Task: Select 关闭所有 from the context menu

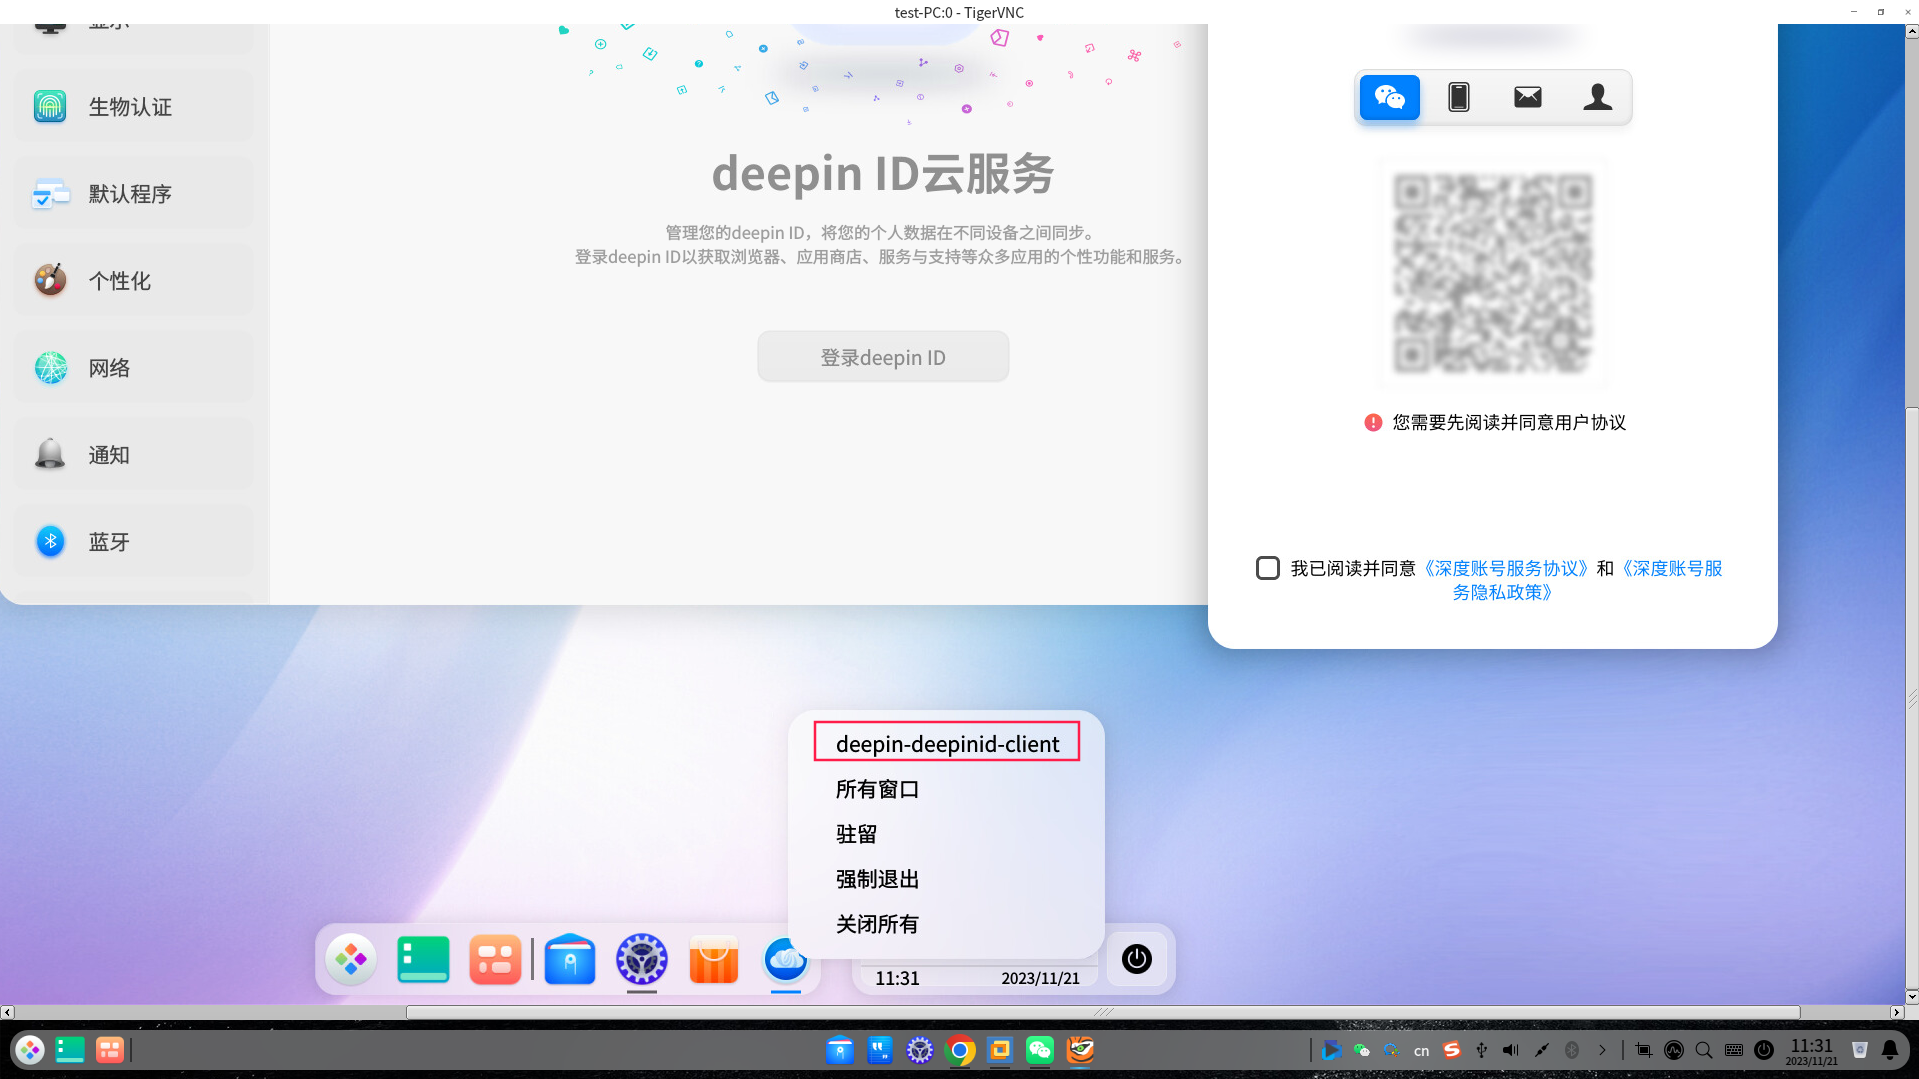Action: pos(876,923)
